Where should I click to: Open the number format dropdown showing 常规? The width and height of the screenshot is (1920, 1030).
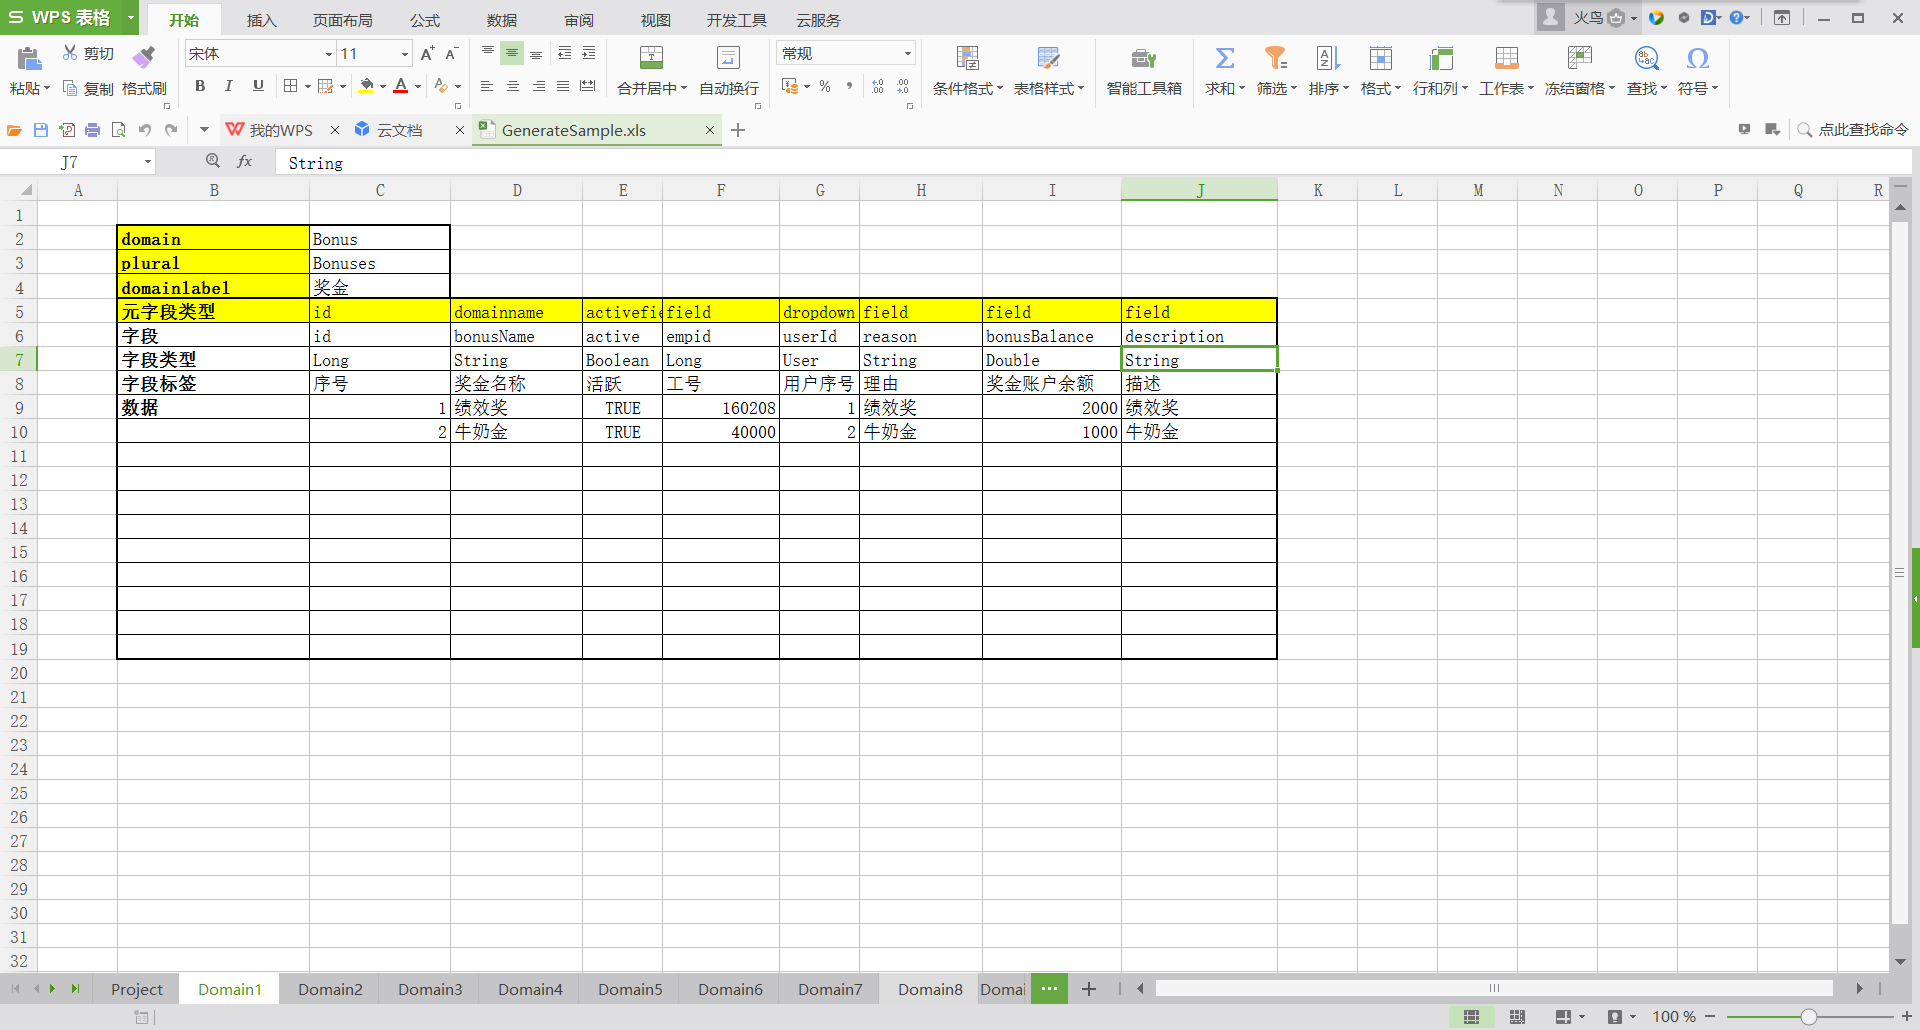[907, 54]
